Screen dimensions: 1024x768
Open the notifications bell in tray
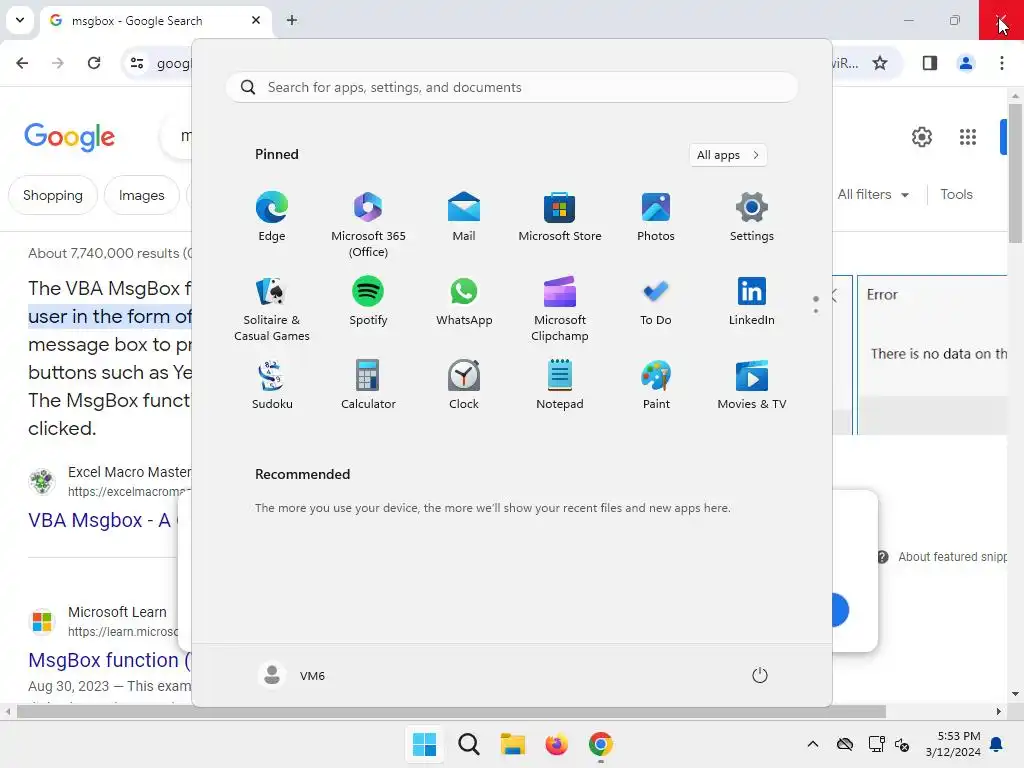tap(997, 744)
